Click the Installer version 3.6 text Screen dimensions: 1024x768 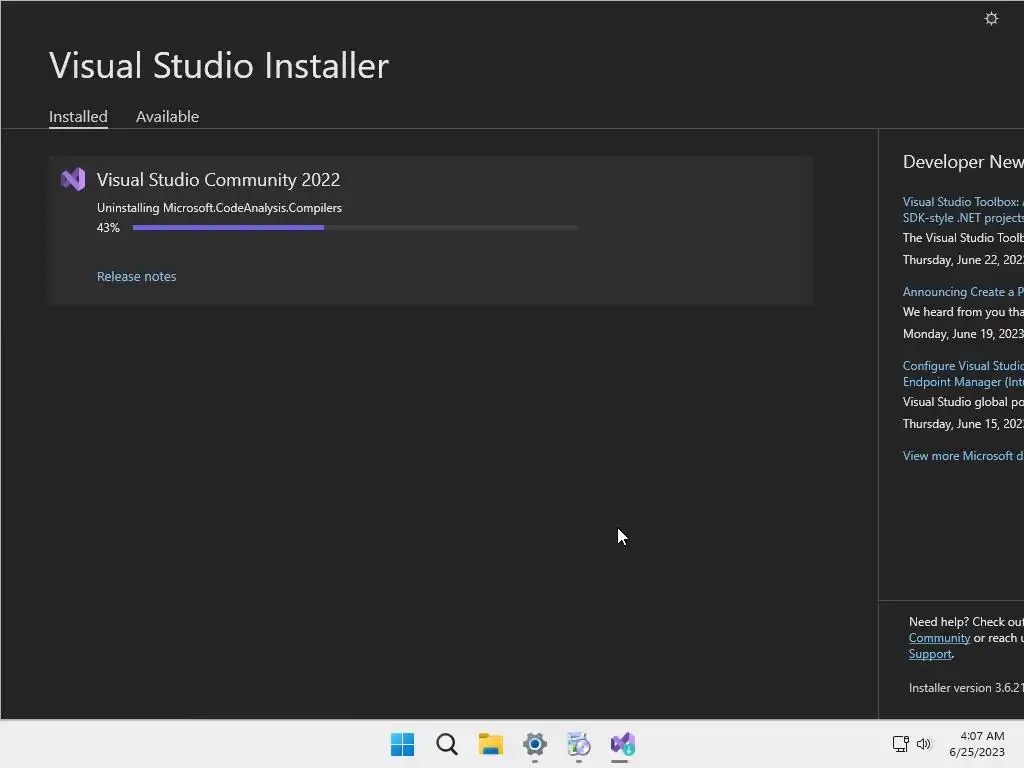pos(966,688)
